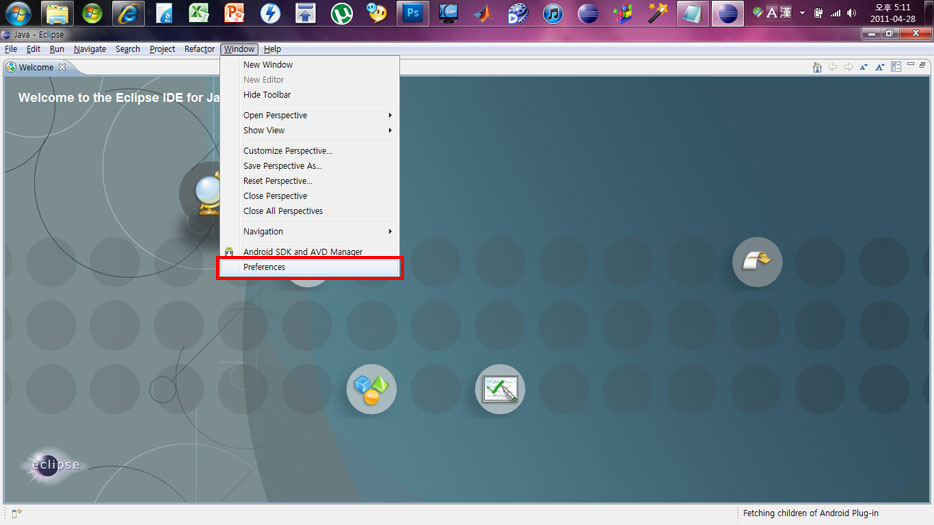Click the taskbar clock date 2011-04-28
The image size is (934, 525).
[x=892, y=19]
